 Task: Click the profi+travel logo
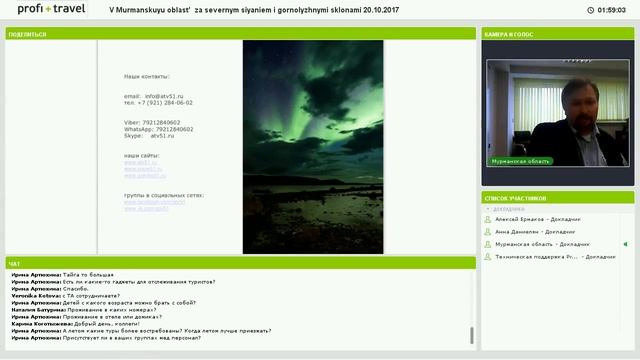51,9
